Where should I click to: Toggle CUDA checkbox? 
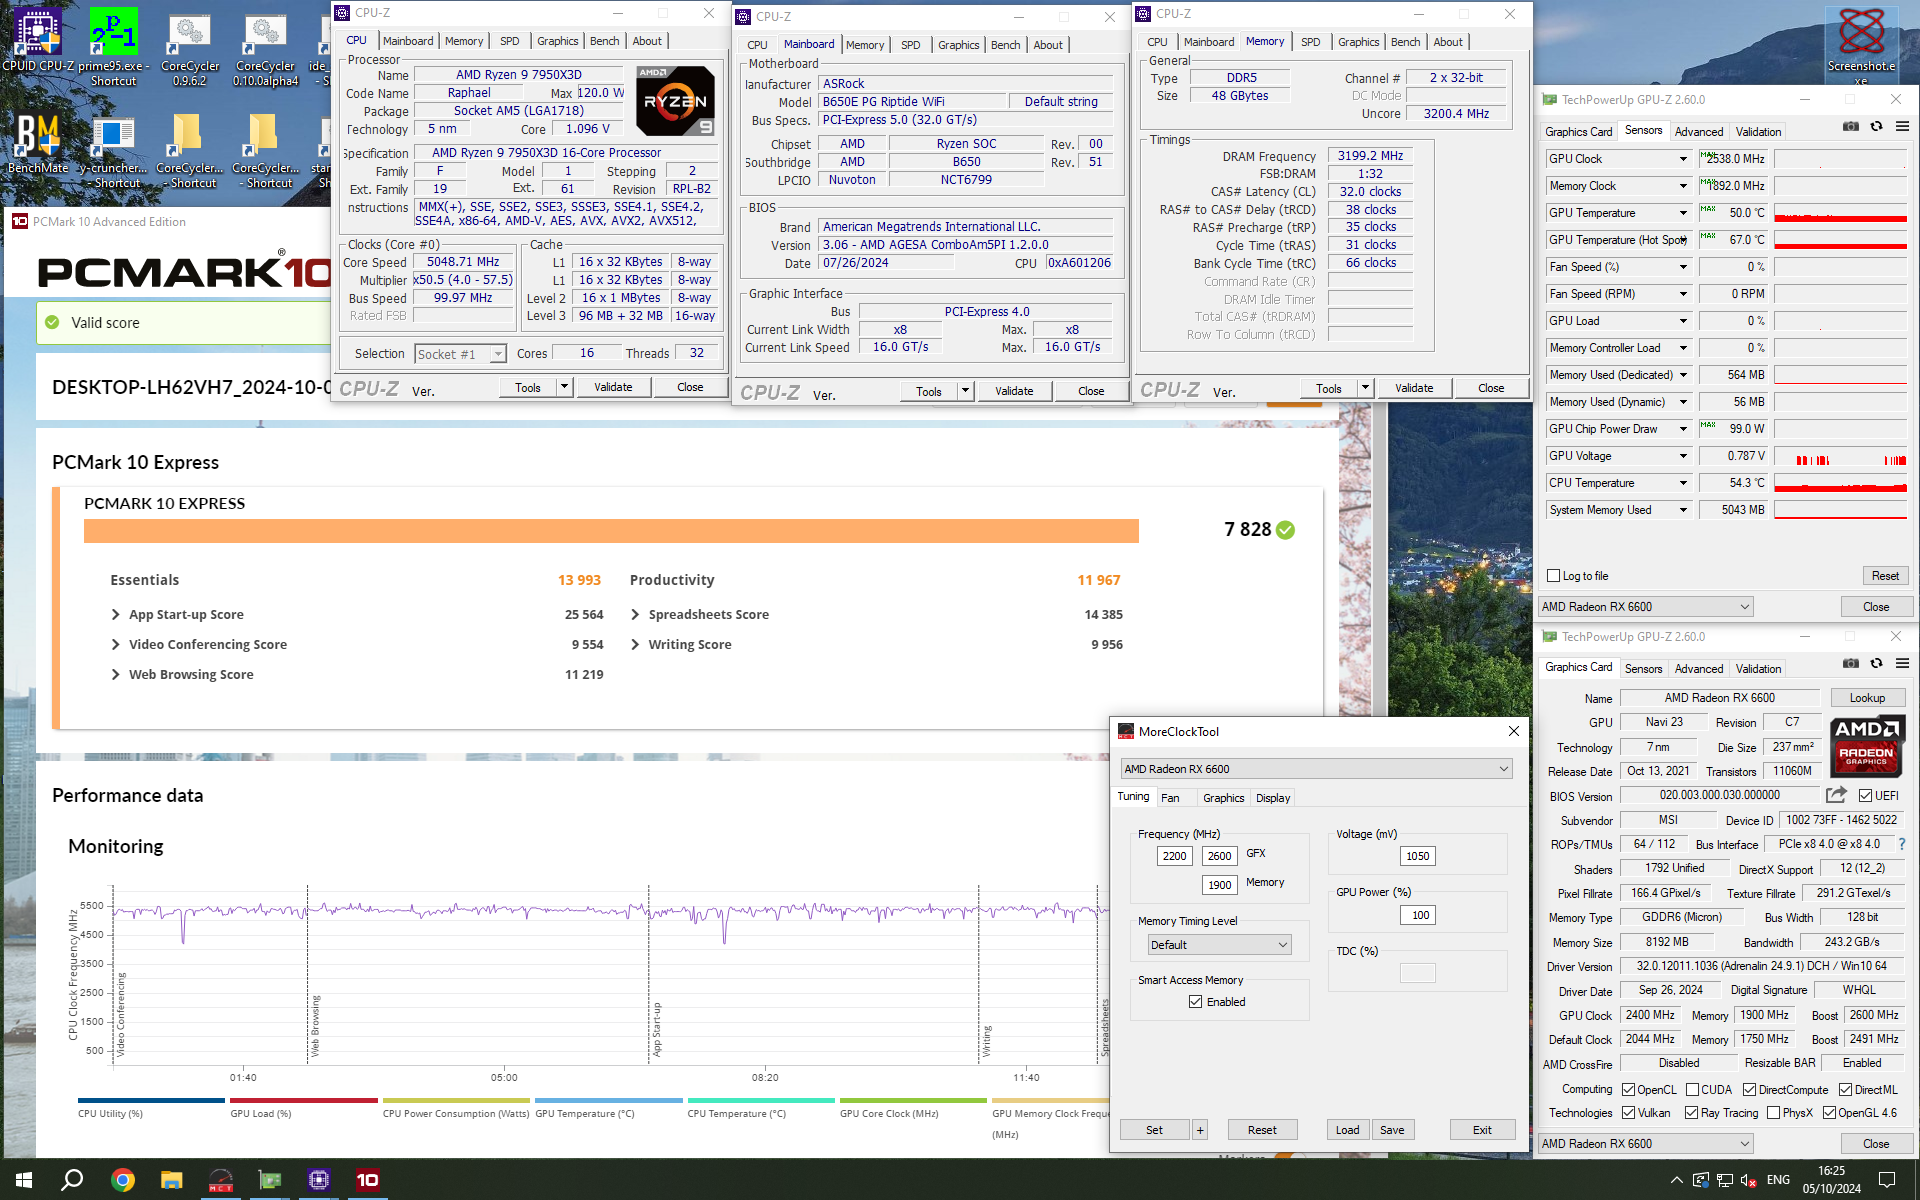coord(1692,1090)
